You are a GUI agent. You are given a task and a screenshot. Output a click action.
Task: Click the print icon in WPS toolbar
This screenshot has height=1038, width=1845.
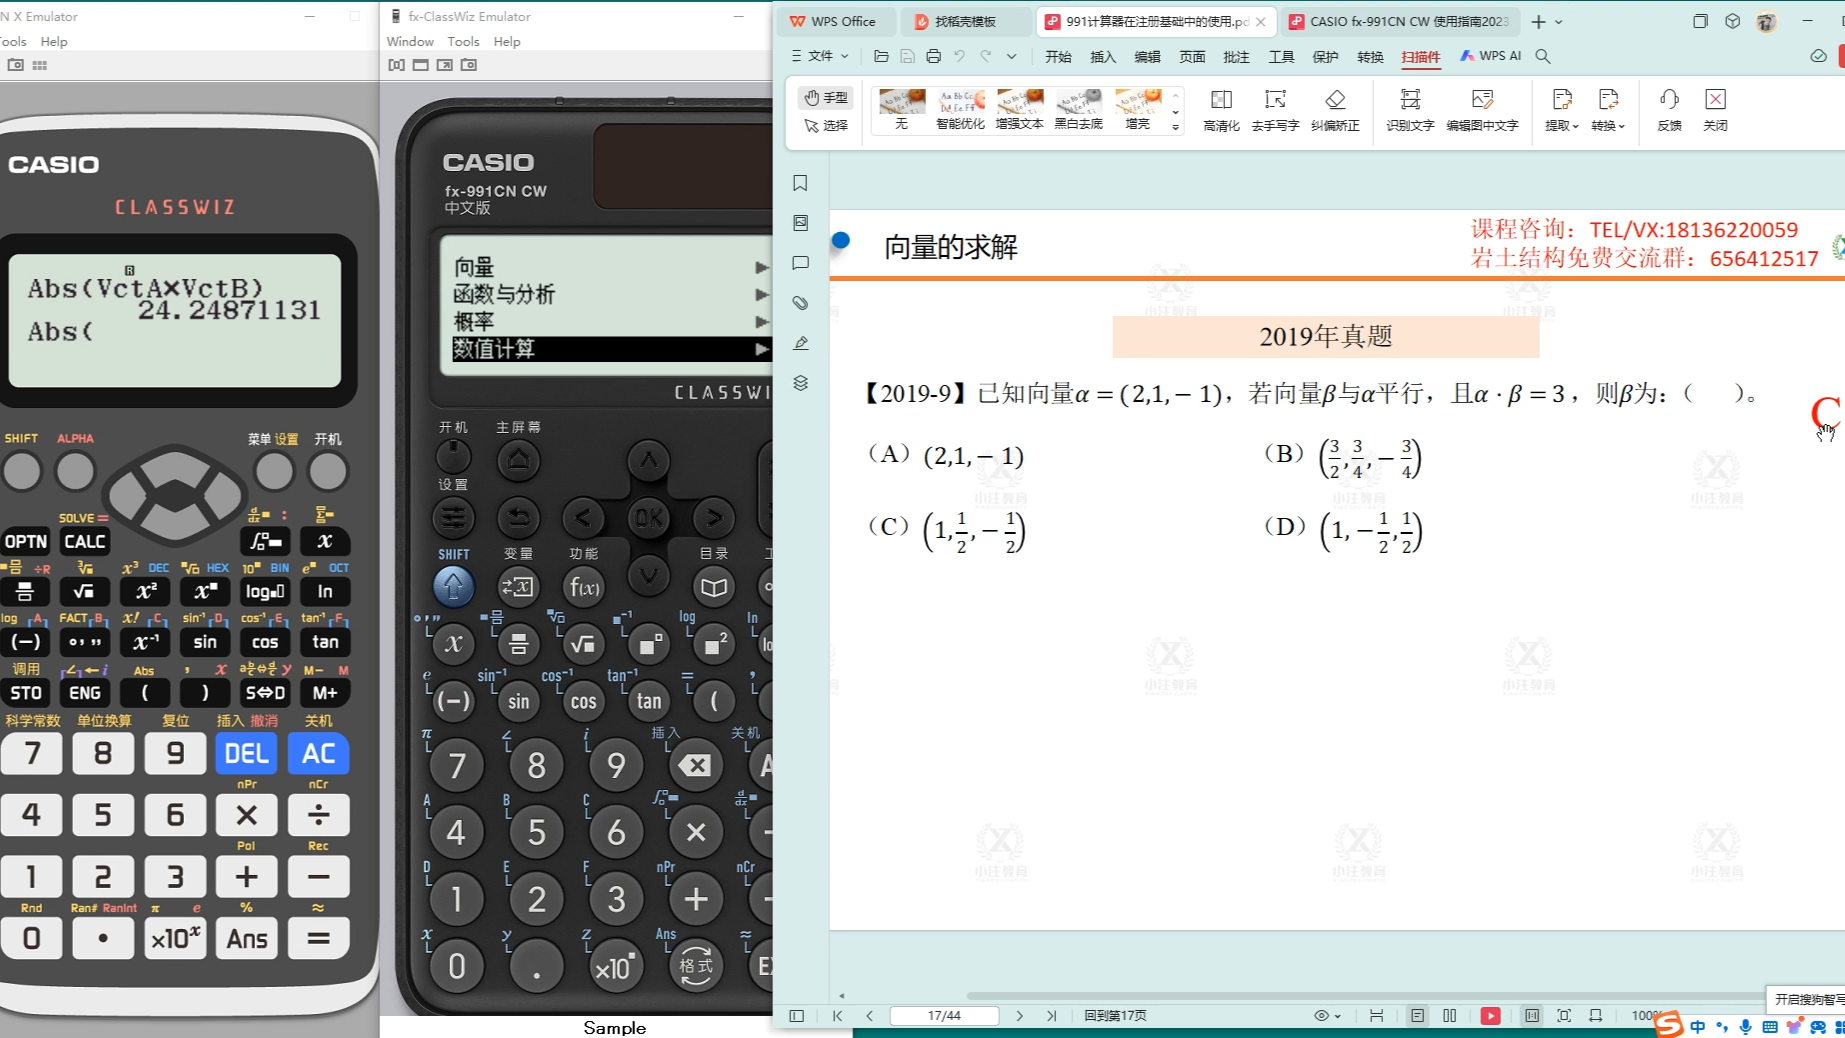click(x=933, y=56)
